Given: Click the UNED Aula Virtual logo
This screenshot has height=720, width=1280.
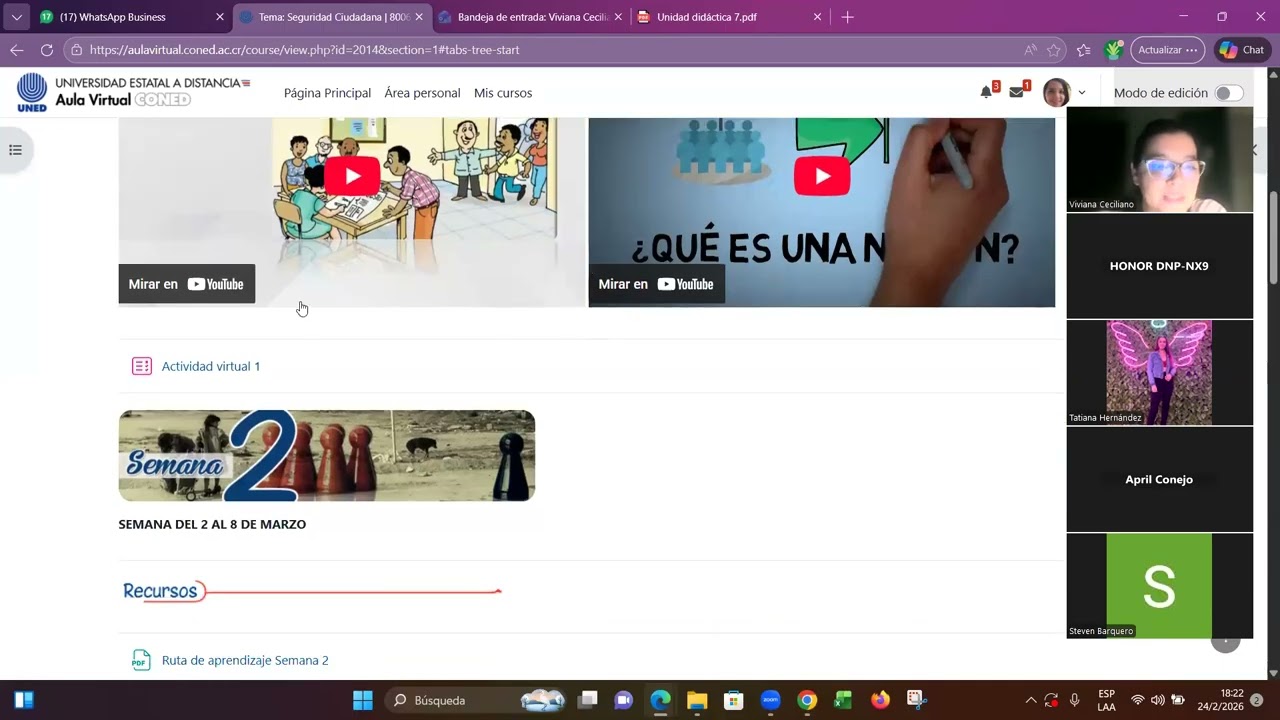Looking at the screenshot, I should click(x=133, y=92).
